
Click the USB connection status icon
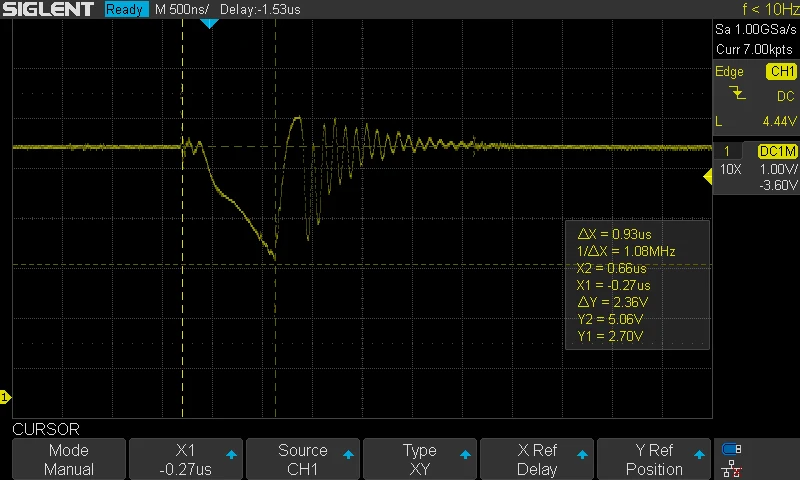tap(732, 449)
